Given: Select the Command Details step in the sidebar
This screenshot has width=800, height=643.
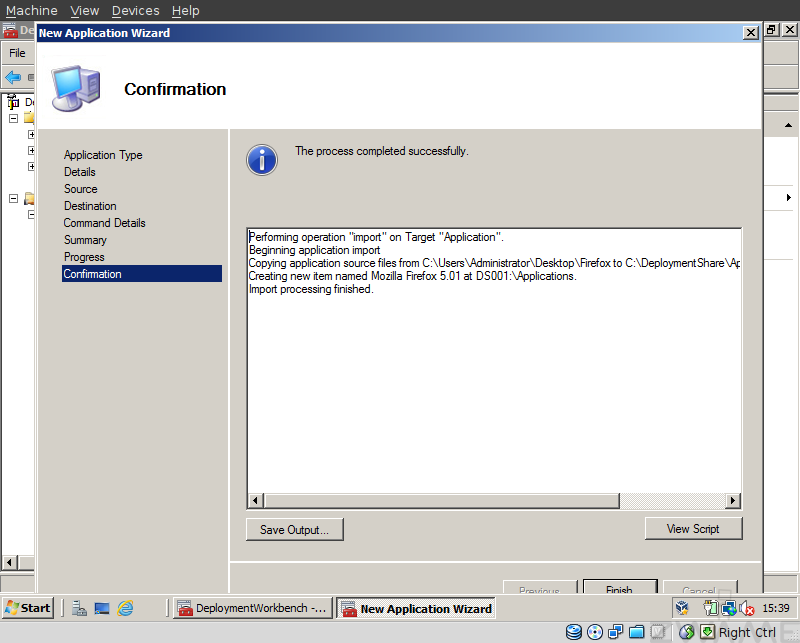Looking at the screenshot, I should tap(105, 223).
